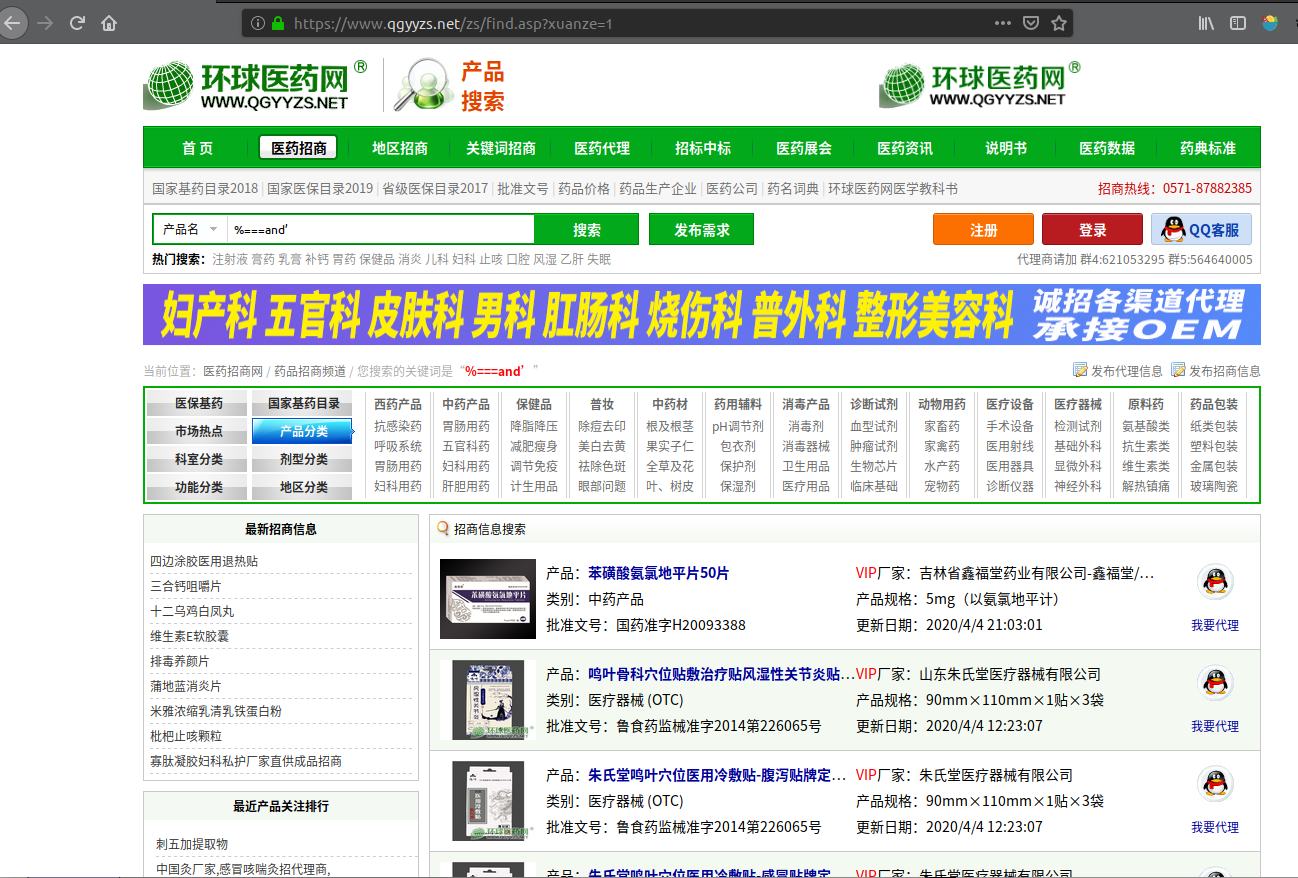This screenshot has height=878, width=1298.
Task: Open the 医药展会 nav item
Action: (804, 148)
